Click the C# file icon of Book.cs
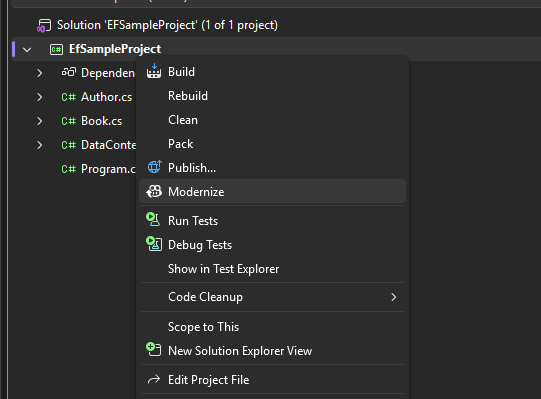The image size is (541, 399). pyautogui.click(x=68, y=121)
